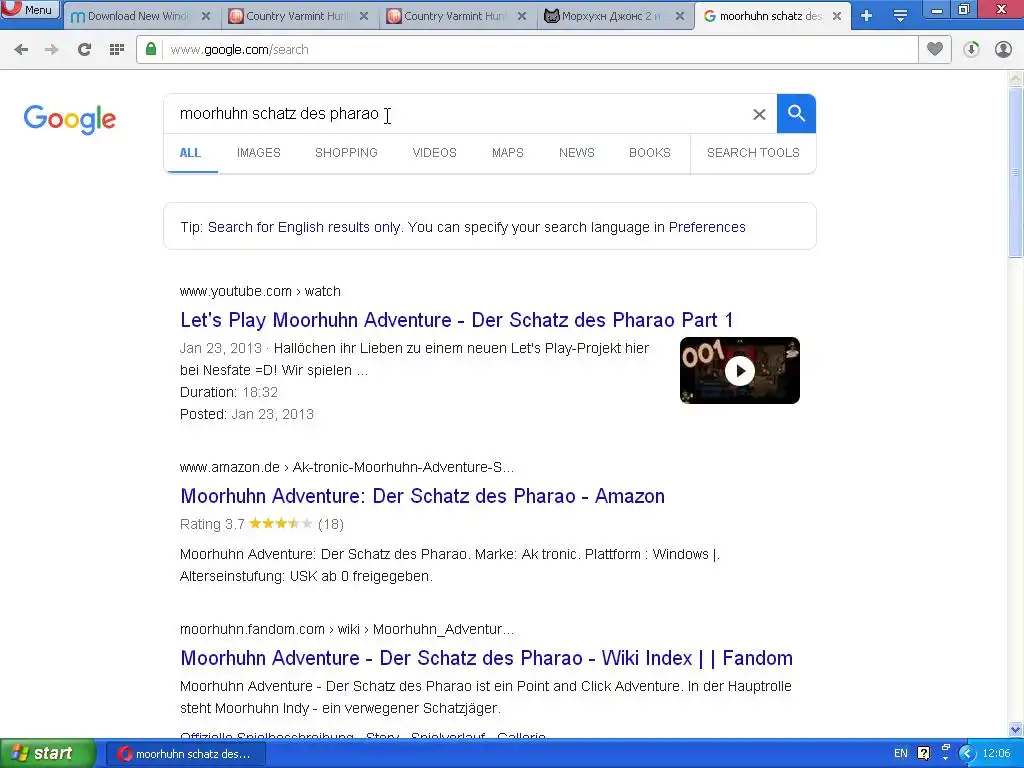Viewport: 1024px width, 768px height.
Task: Open the Windows start button
Action: (x=47, y=754)
